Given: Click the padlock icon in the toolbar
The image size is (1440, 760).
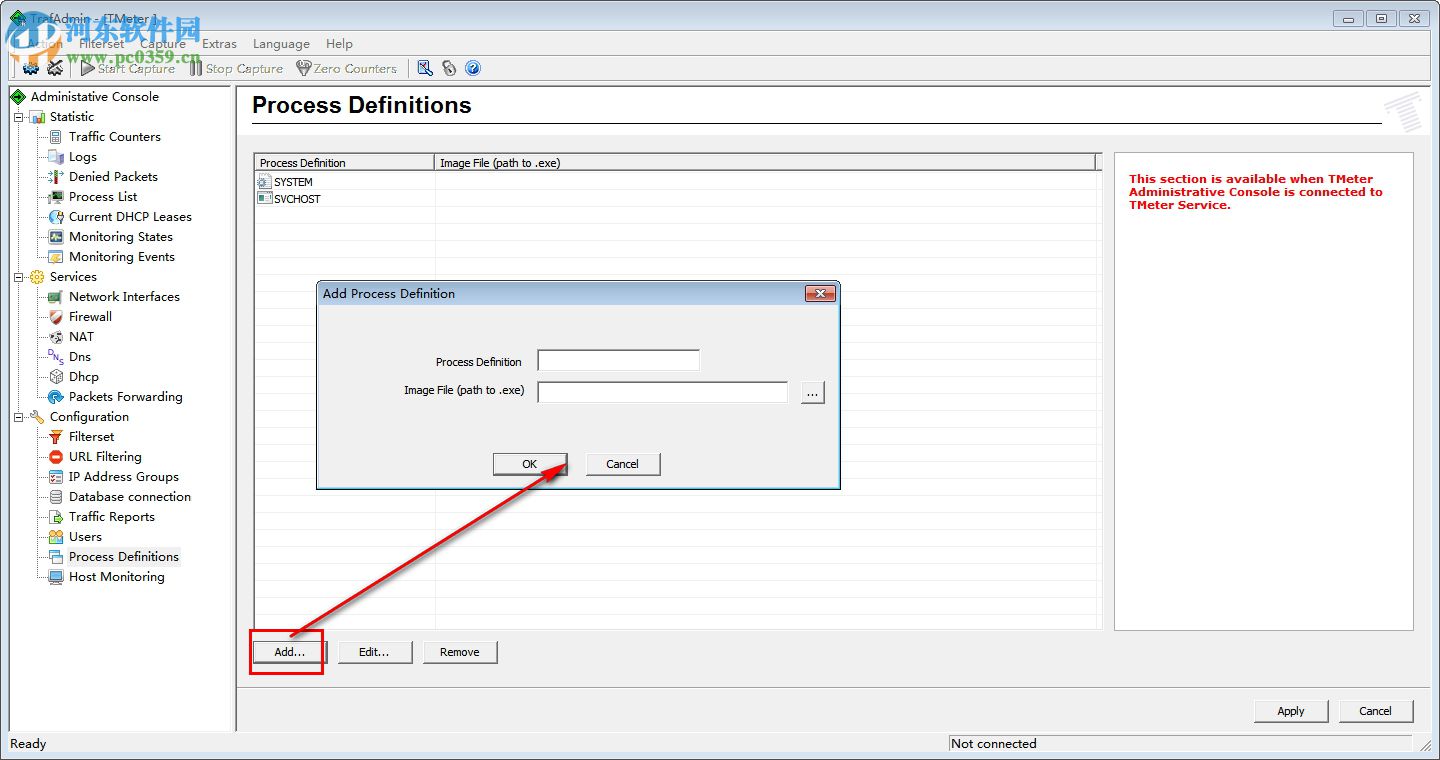Looking at the screenshot, I should pyautogui.click(x=449, y=68).
